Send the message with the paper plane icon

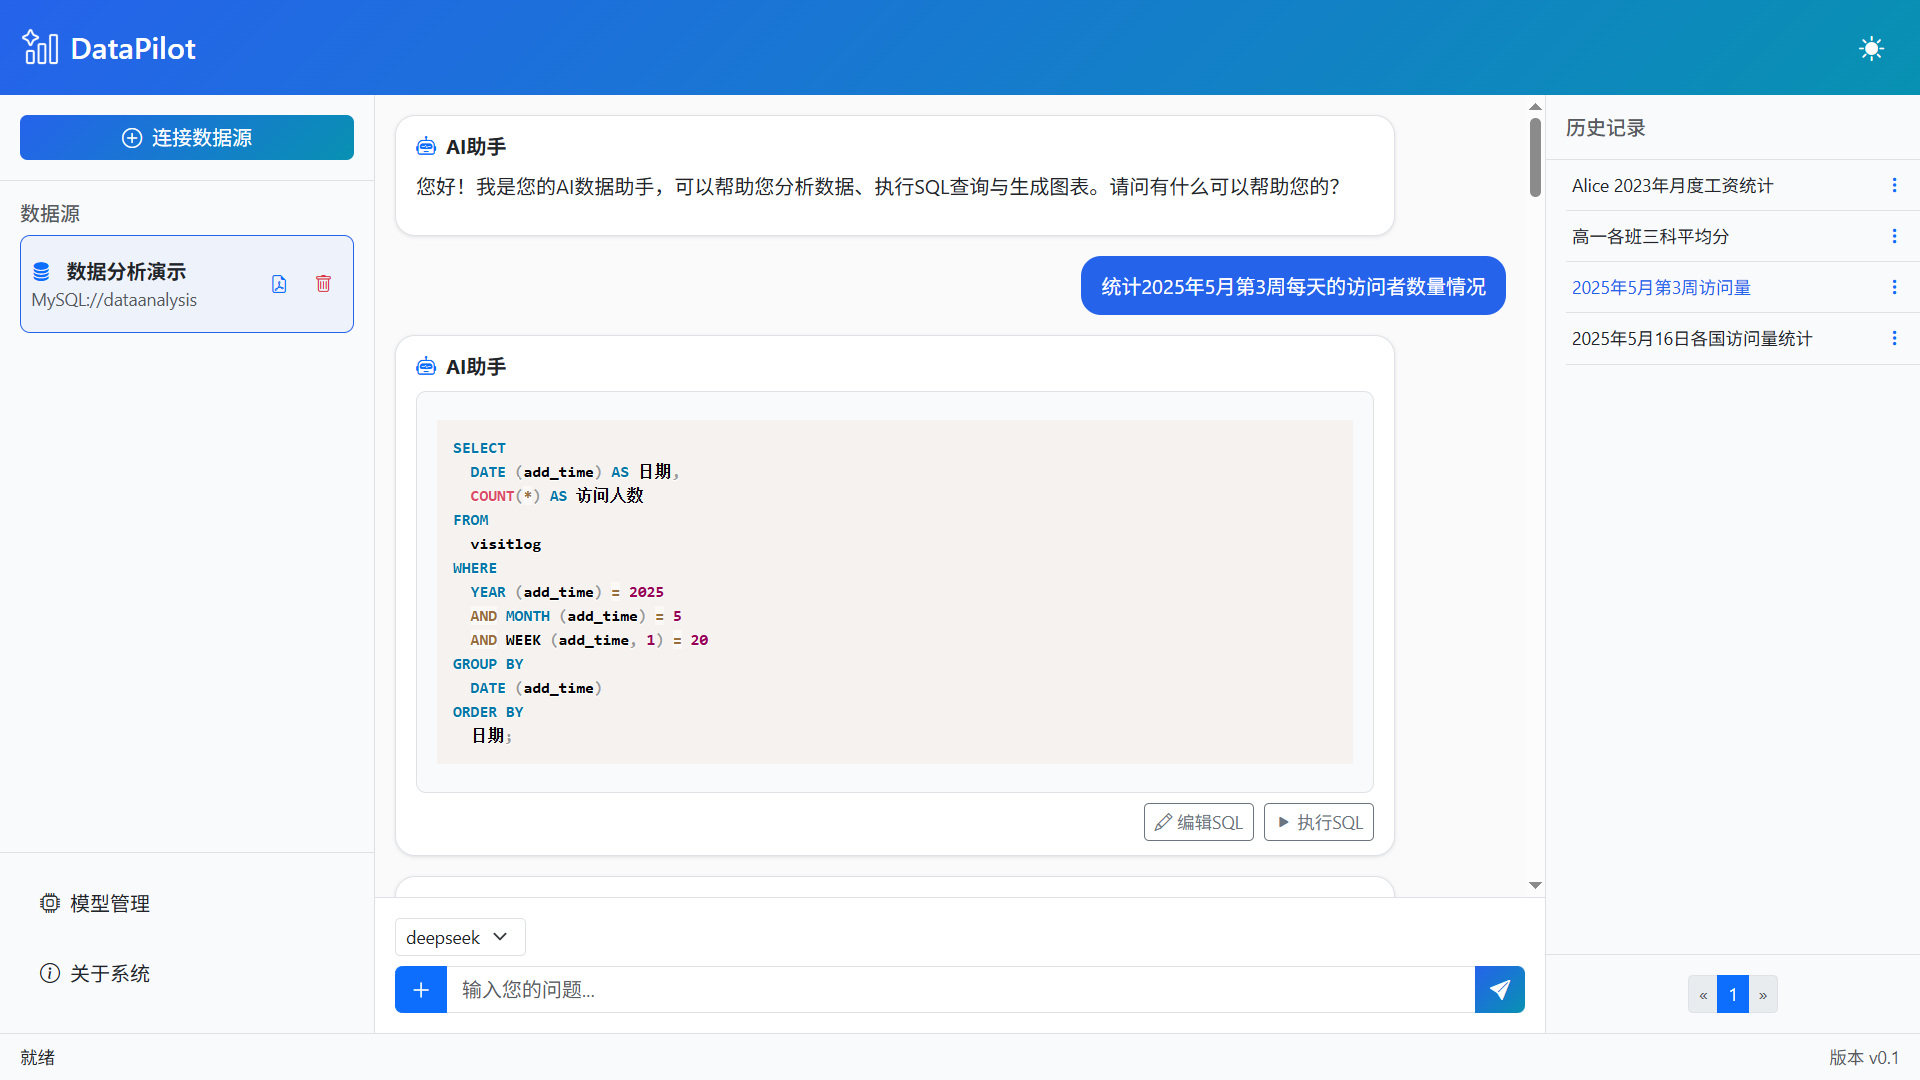pos(1499,989)
